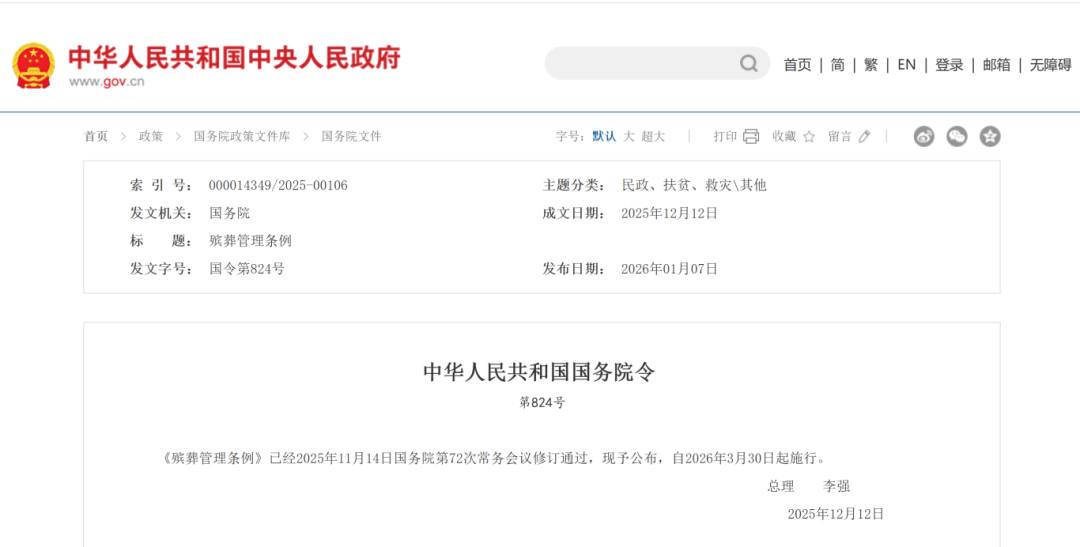Screen dimensions: 1080x547
Task: Click the printer icon
Action: point(751,137)
